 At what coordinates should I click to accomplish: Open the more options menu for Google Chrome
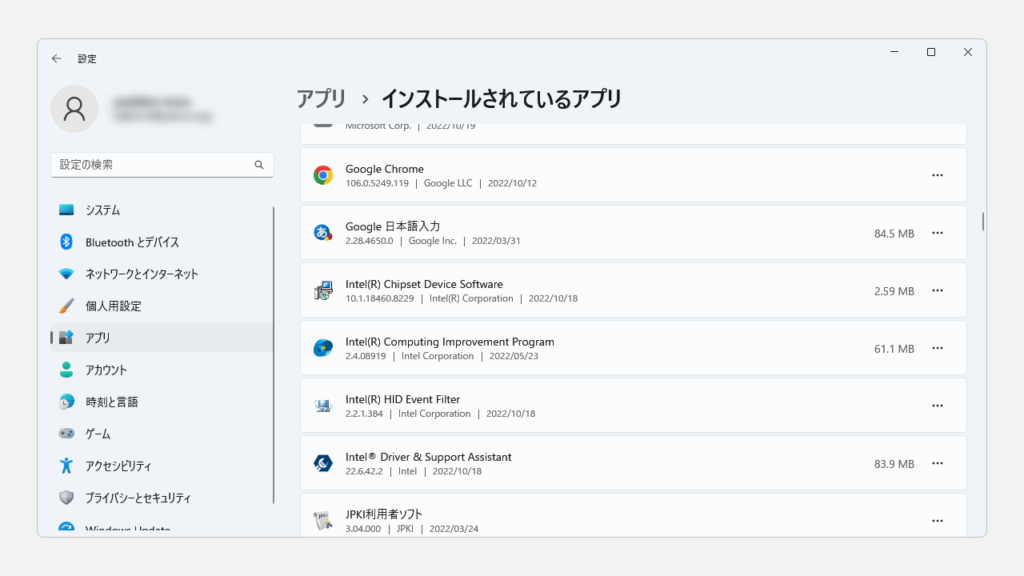pos(937,176)
